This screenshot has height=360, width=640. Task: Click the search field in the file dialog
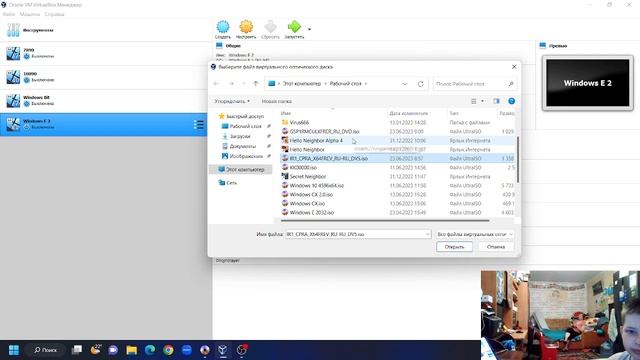point(474,84)
